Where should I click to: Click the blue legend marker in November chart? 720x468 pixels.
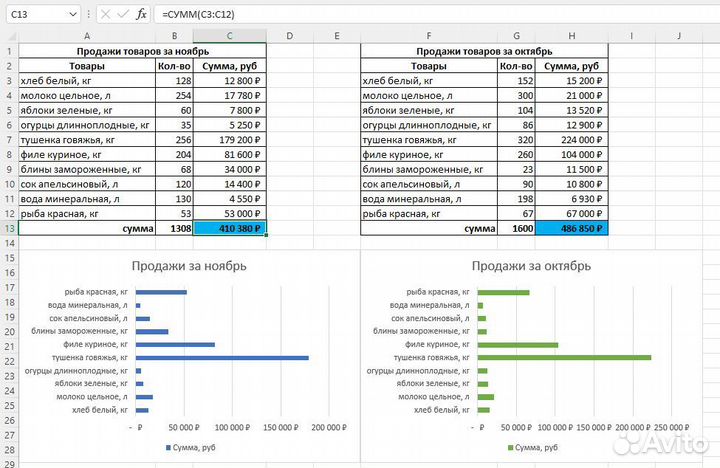tap(167, 447)
